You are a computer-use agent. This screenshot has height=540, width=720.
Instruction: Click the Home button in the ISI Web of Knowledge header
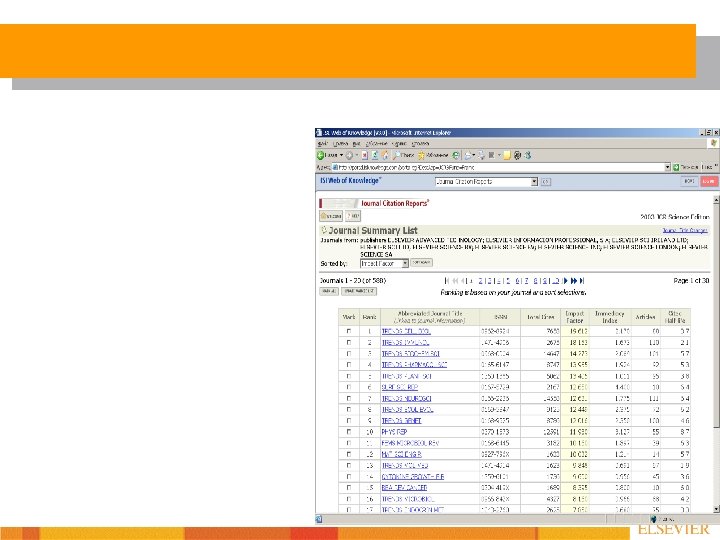pyautogui.click(x=689, y=181)
